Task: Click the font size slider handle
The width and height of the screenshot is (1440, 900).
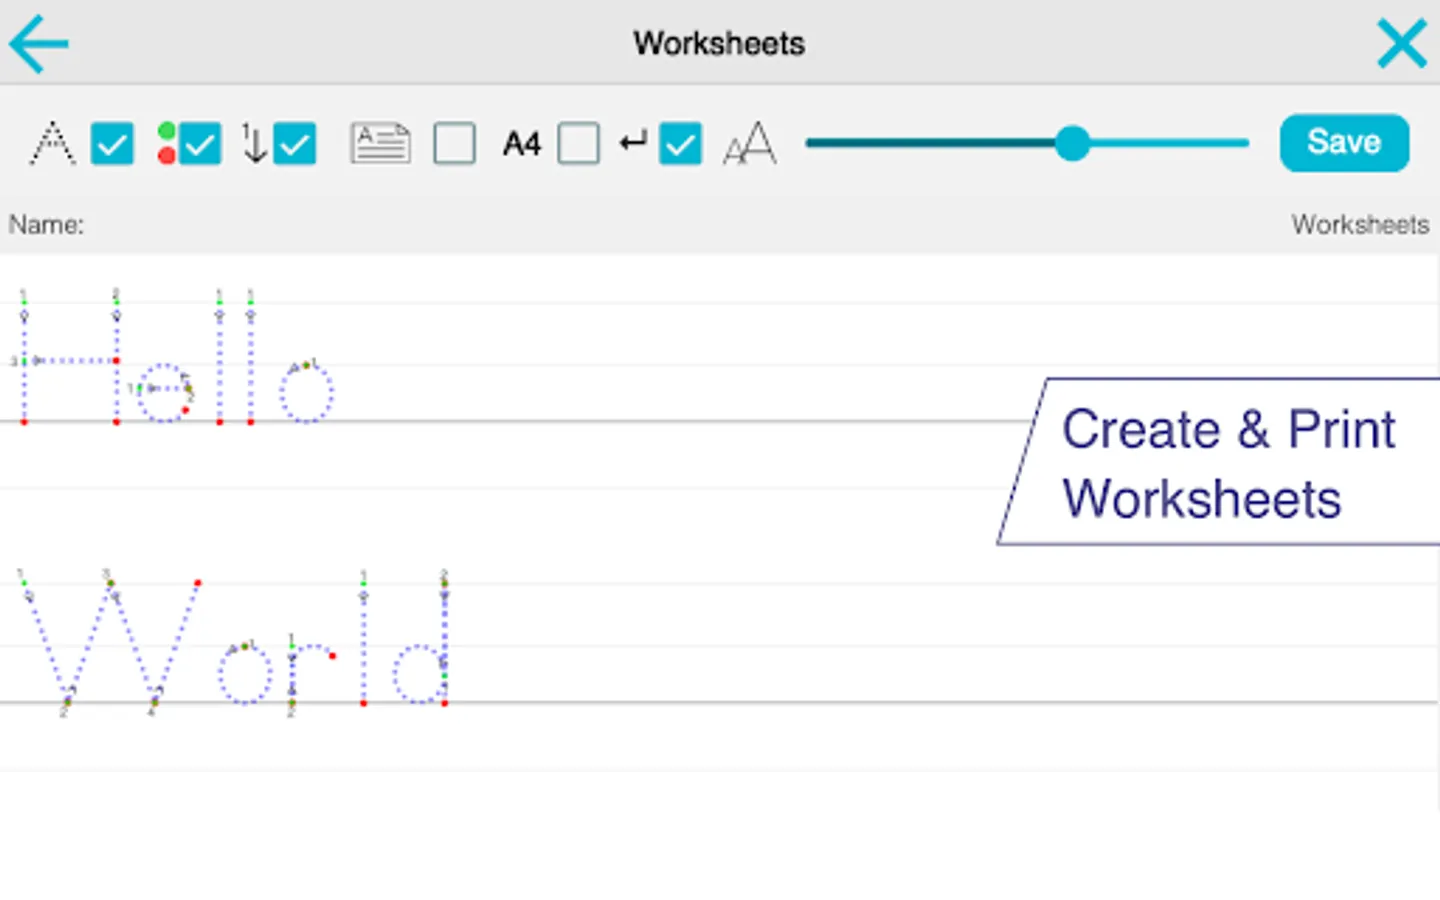Action: tap(1072, 143)
